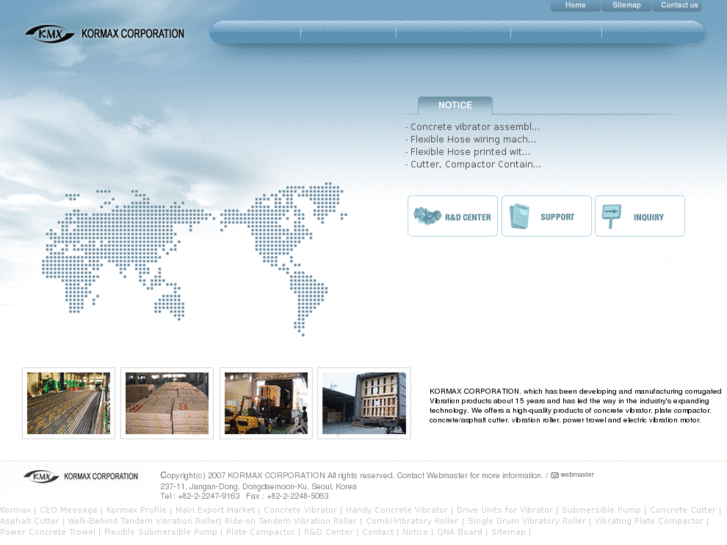727x545 pixels.
Task: Click the dotted world map graphic
Action: coord(195,259)
